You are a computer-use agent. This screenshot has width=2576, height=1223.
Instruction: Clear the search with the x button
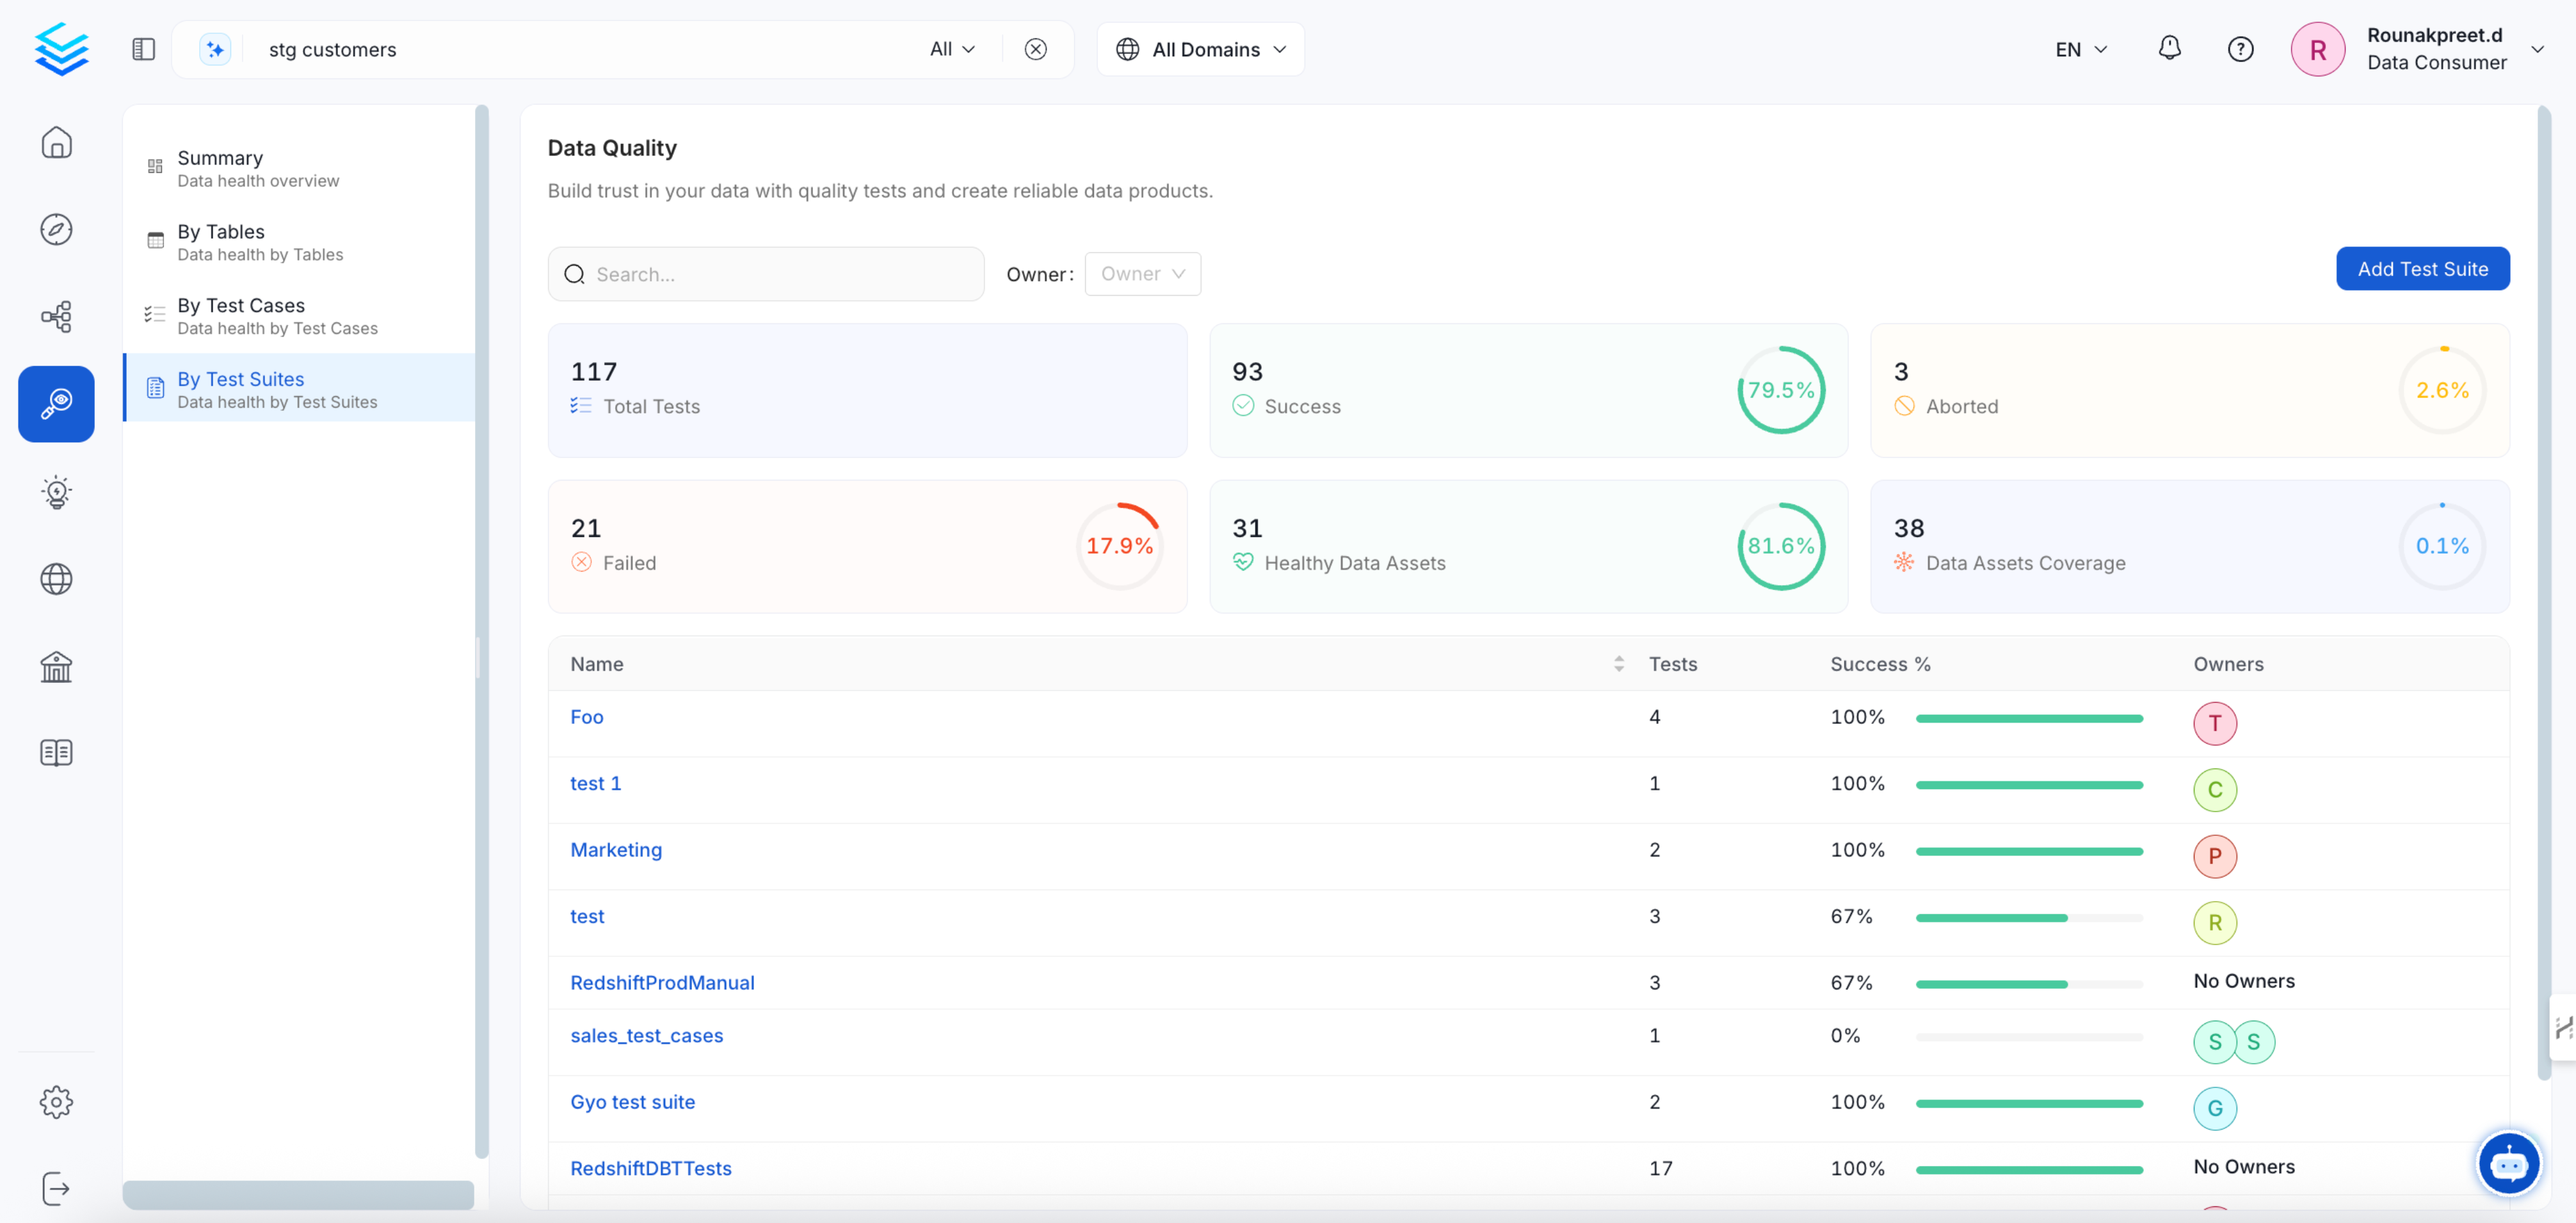[x=1036, y=48]
